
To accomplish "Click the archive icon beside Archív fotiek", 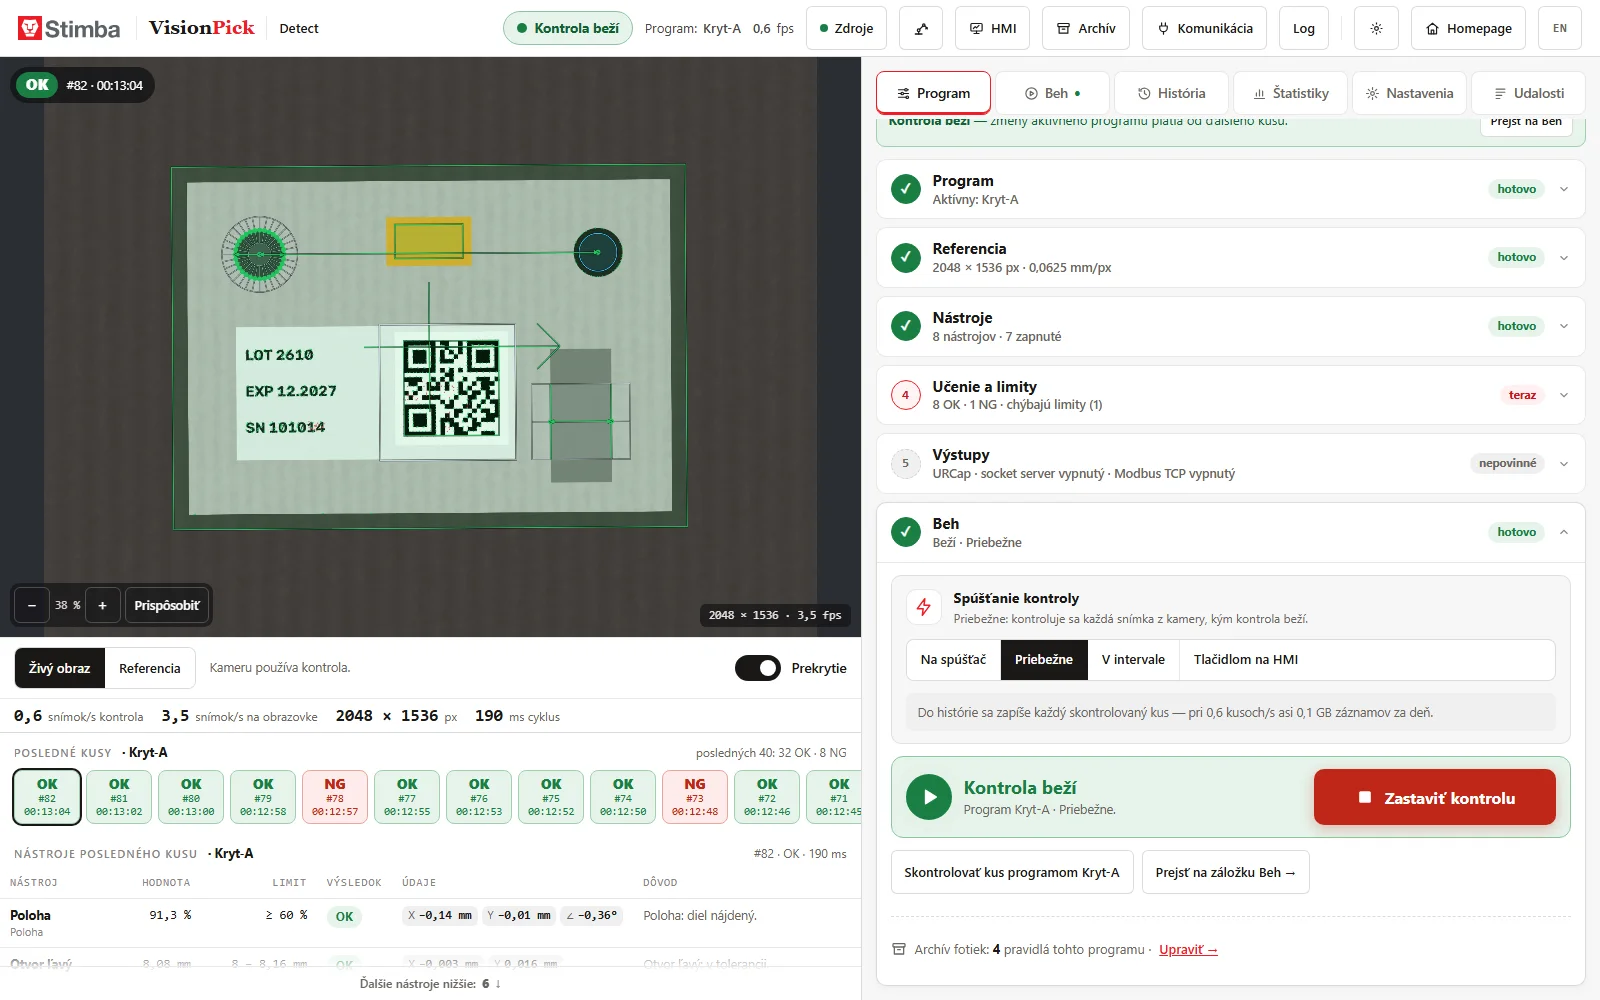I will click(899, 950).
